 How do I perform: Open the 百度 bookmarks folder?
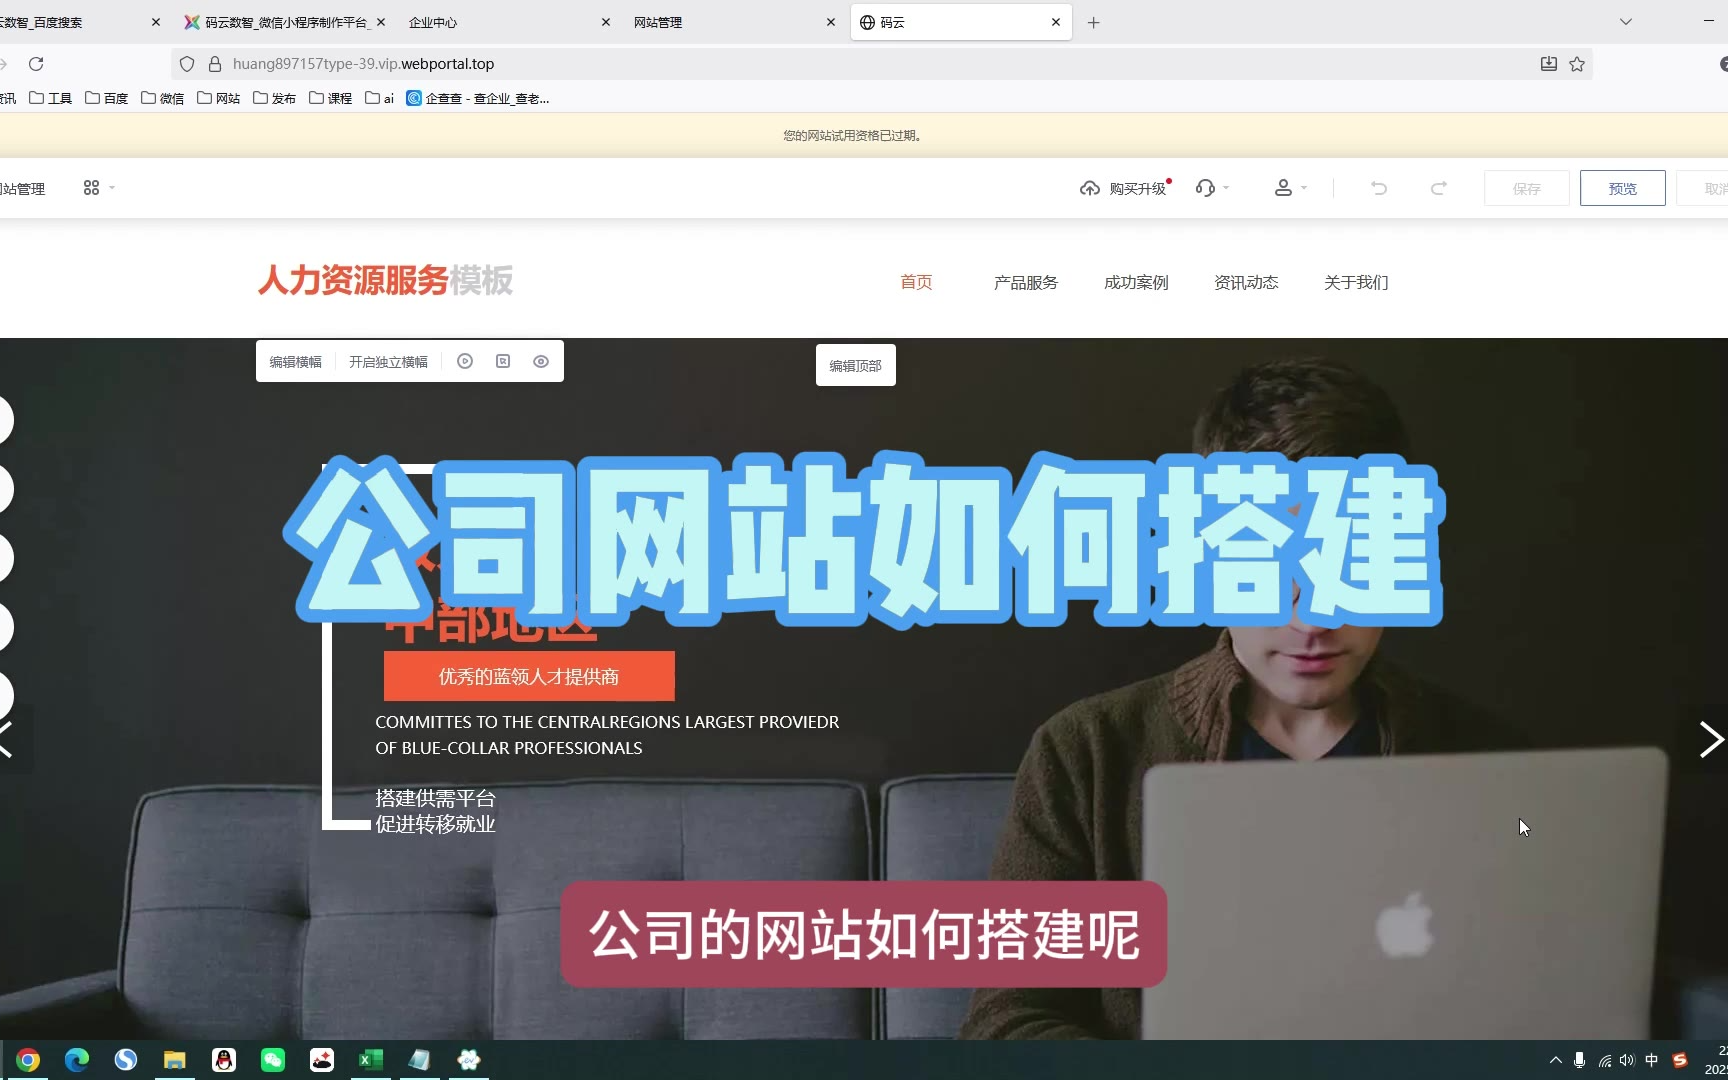(107, 98)
